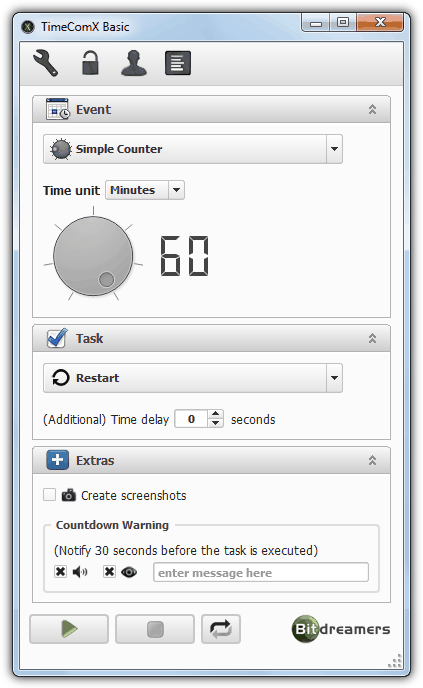Enable the Create screenshots checkbox
Screen dimensions: 423x688
click(x=50, y=494)
